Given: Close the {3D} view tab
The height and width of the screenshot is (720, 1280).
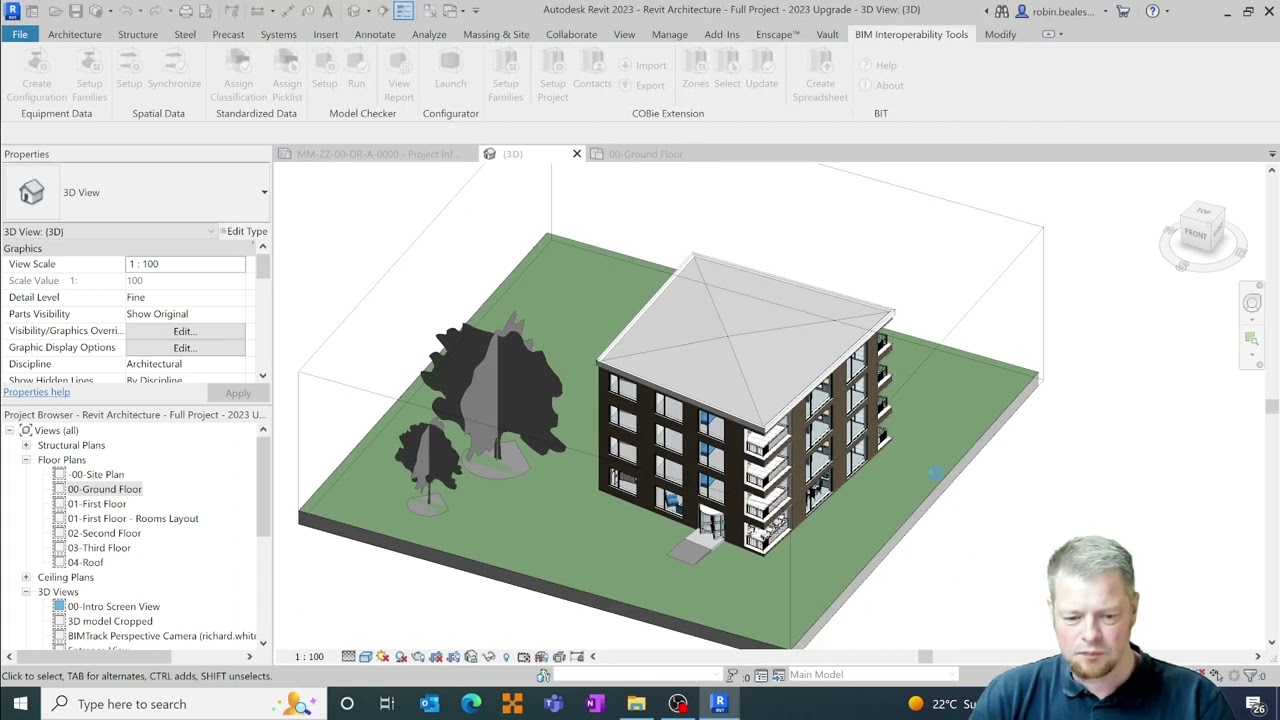Looking at the screenshot, I should 576,154.
